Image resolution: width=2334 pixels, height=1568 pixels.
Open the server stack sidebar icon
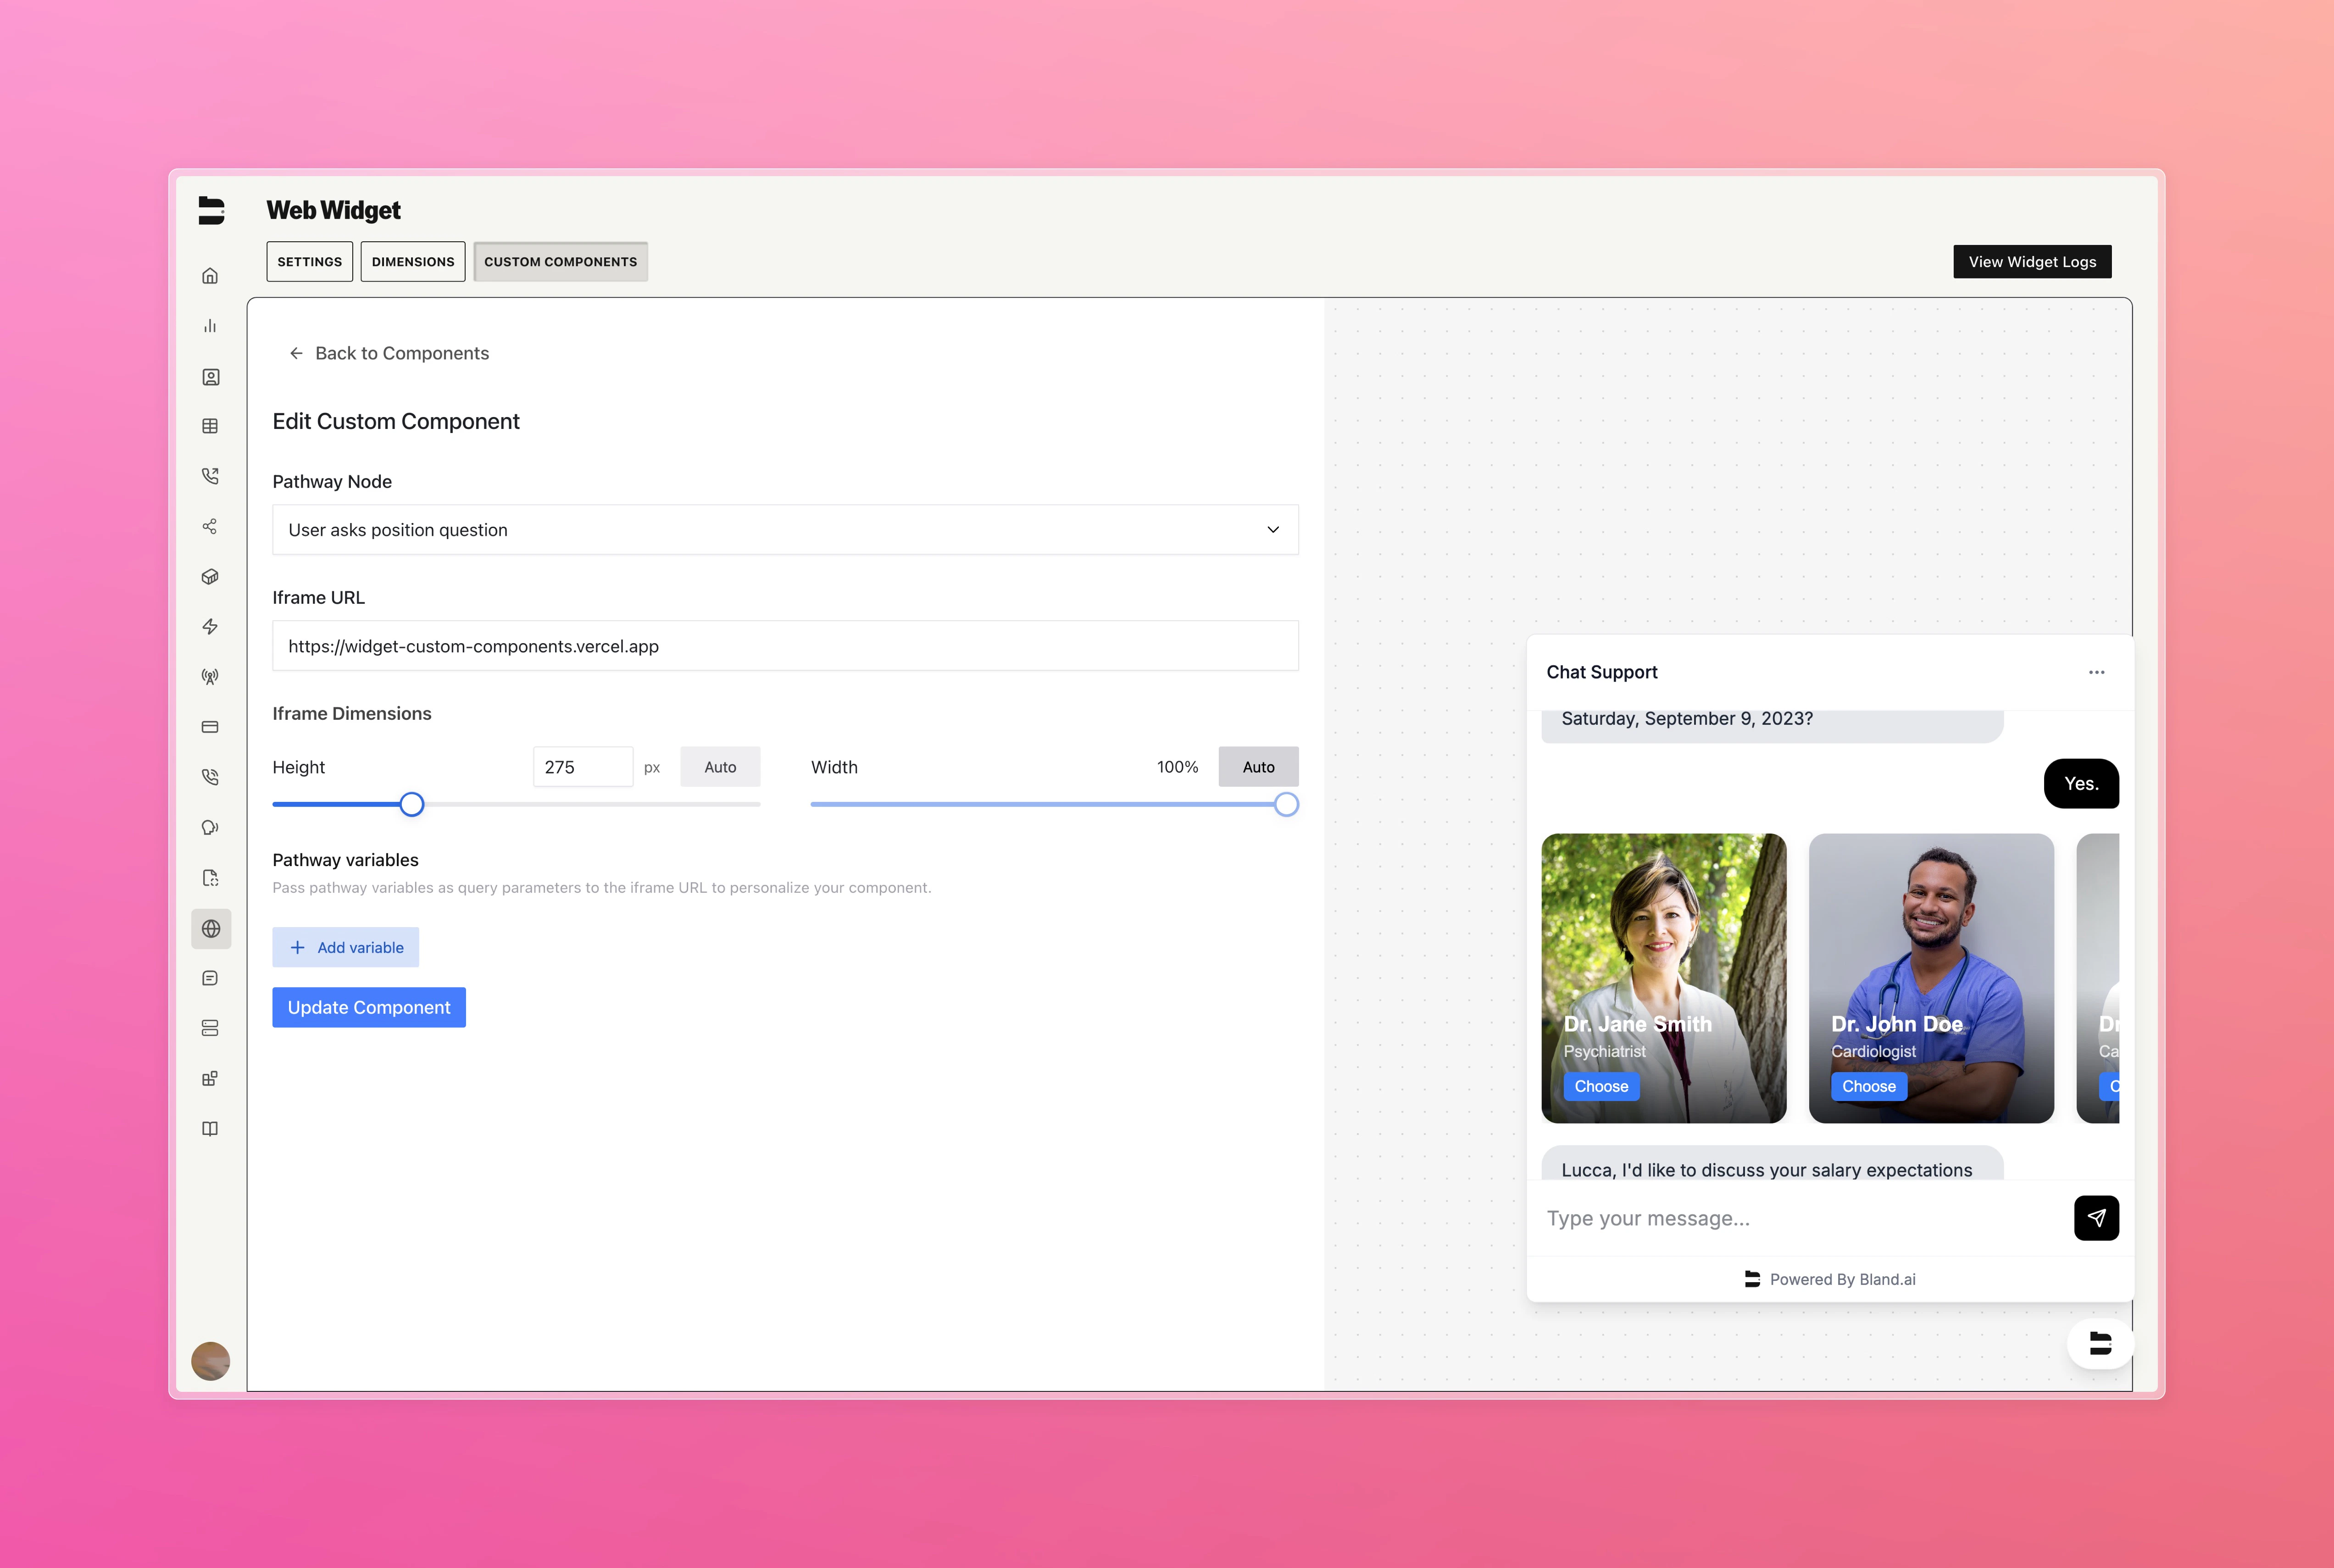click(x=210, y=1028)
